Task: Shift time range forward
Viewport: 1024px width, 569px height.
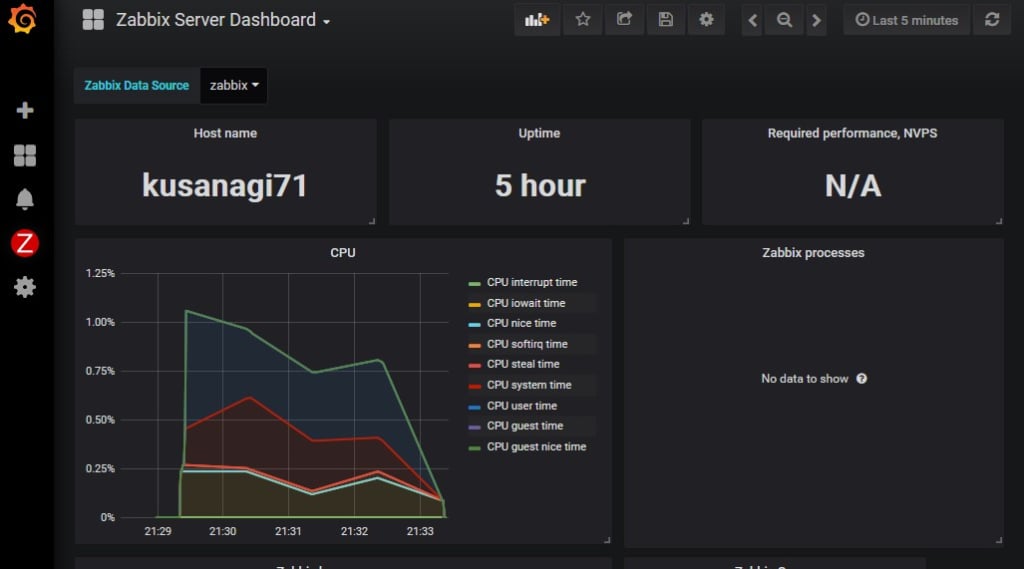Action: tap(816, 20)
